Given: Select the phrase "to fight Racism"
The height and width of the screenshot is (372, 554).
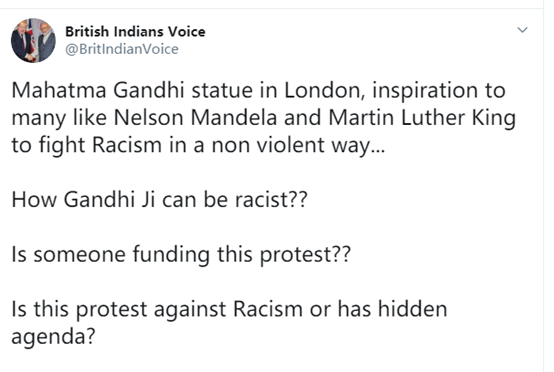Looking at the screenshot, I should (87, 145).
